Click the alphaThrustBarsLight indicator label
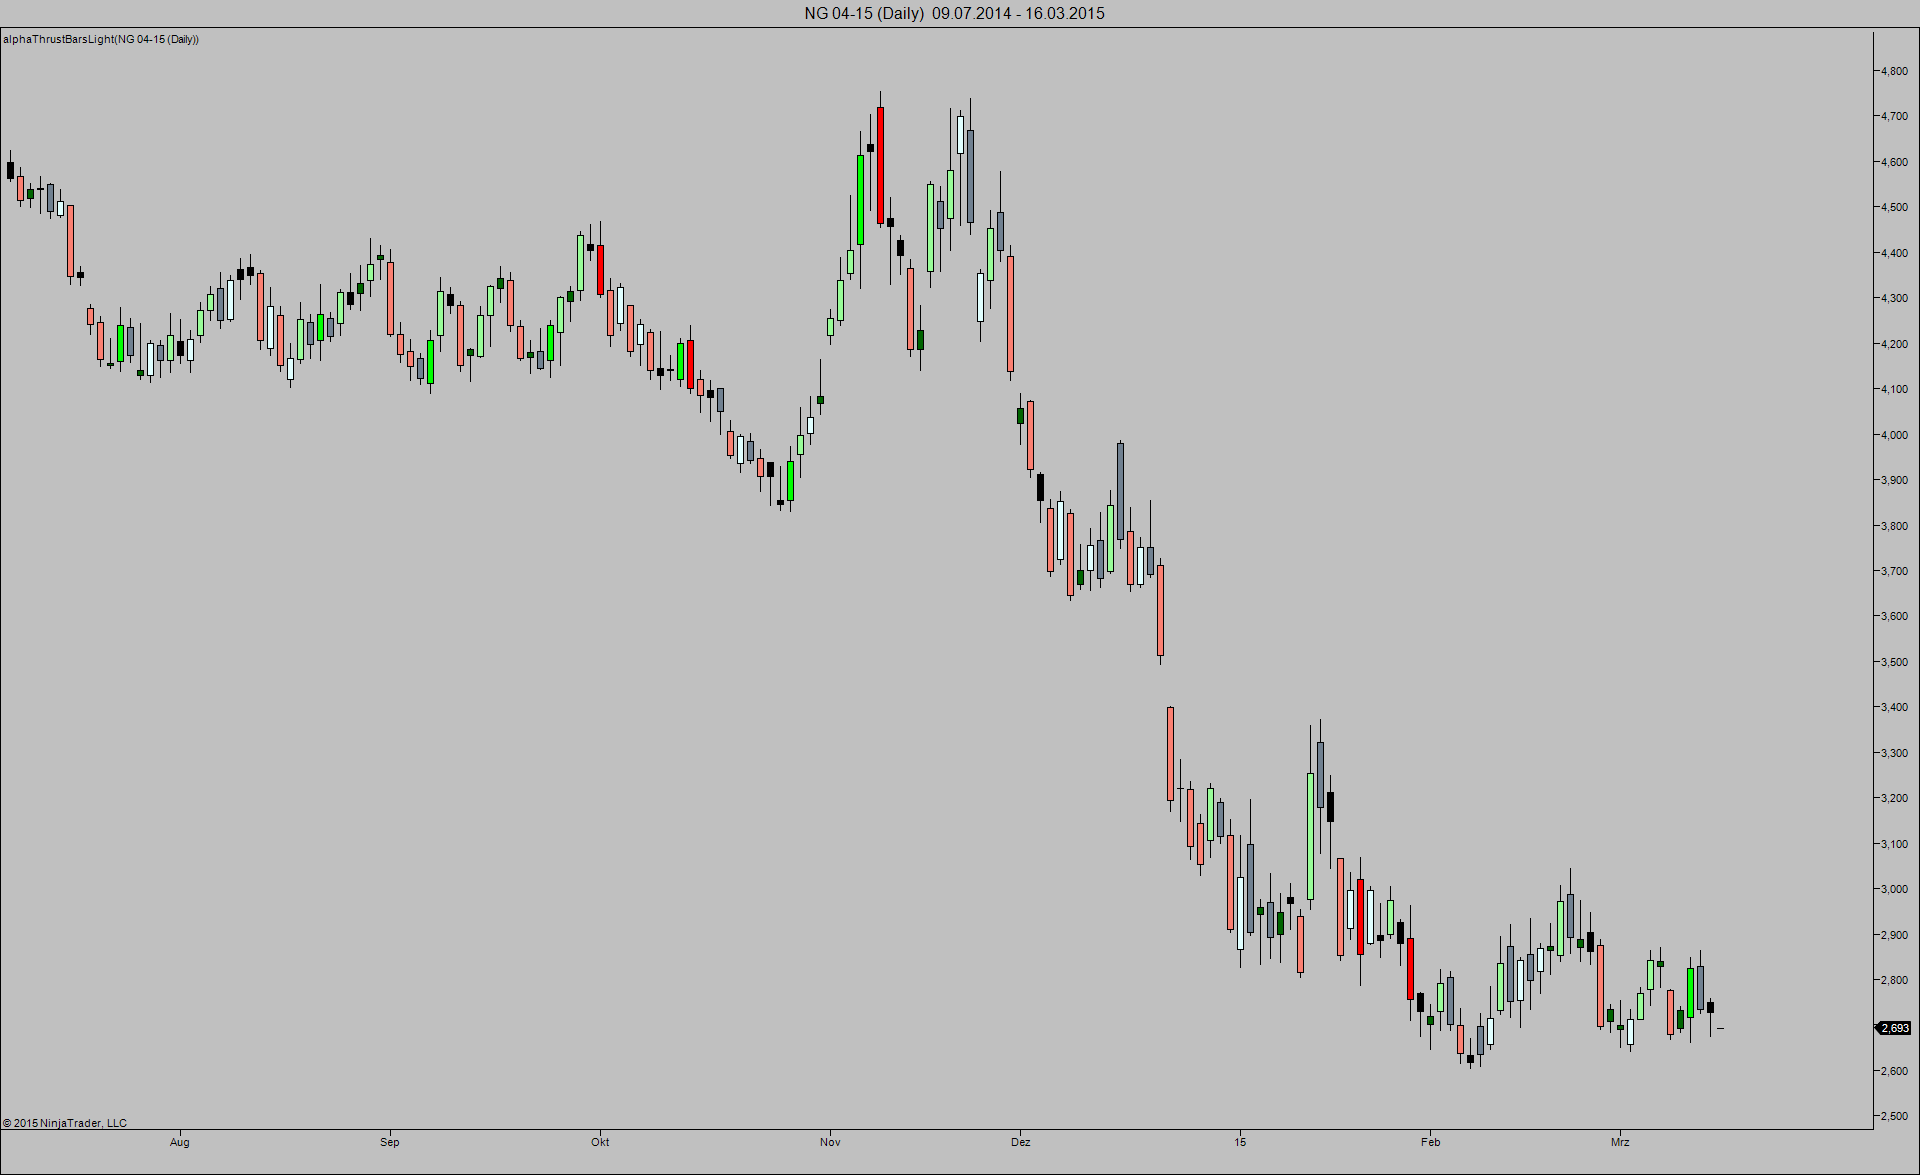 (x=101, y=39)
